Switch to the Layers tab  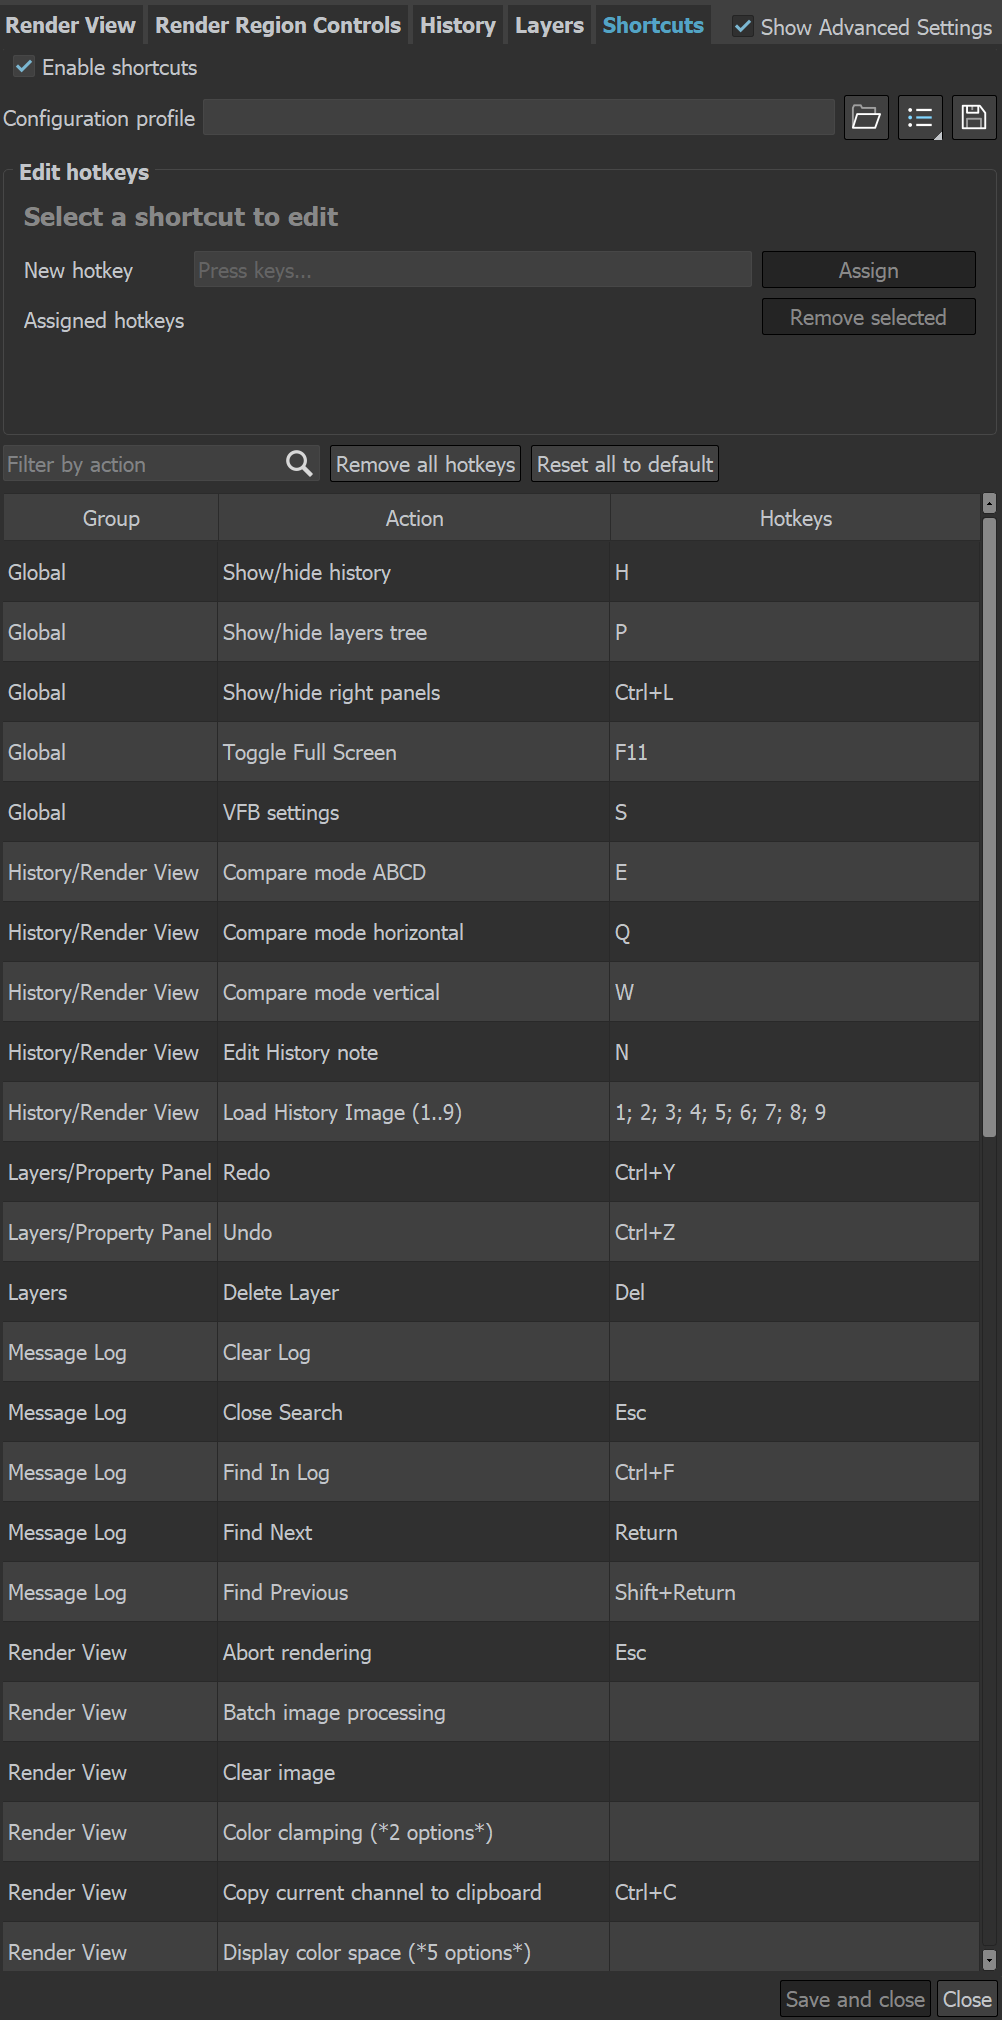548,24
